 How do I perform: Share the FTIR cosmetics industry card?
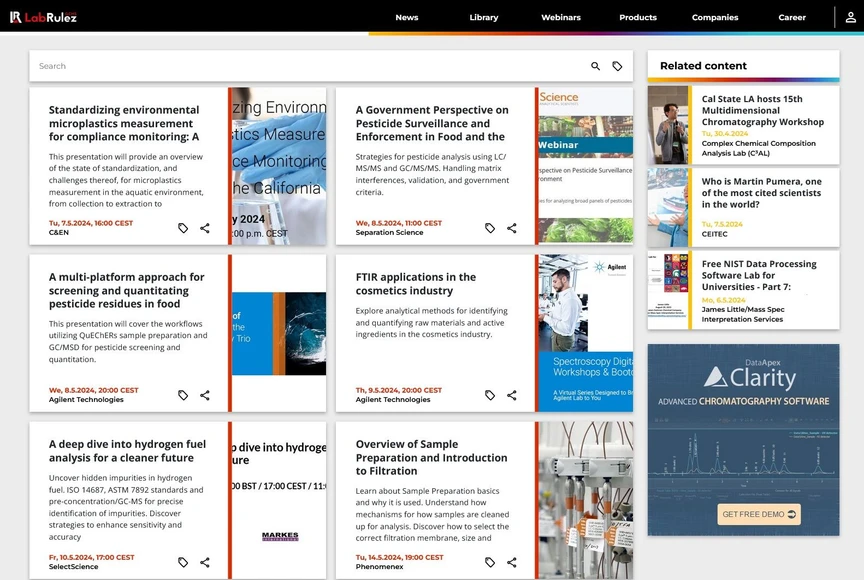pyautogui.click(x=512, y=395)
